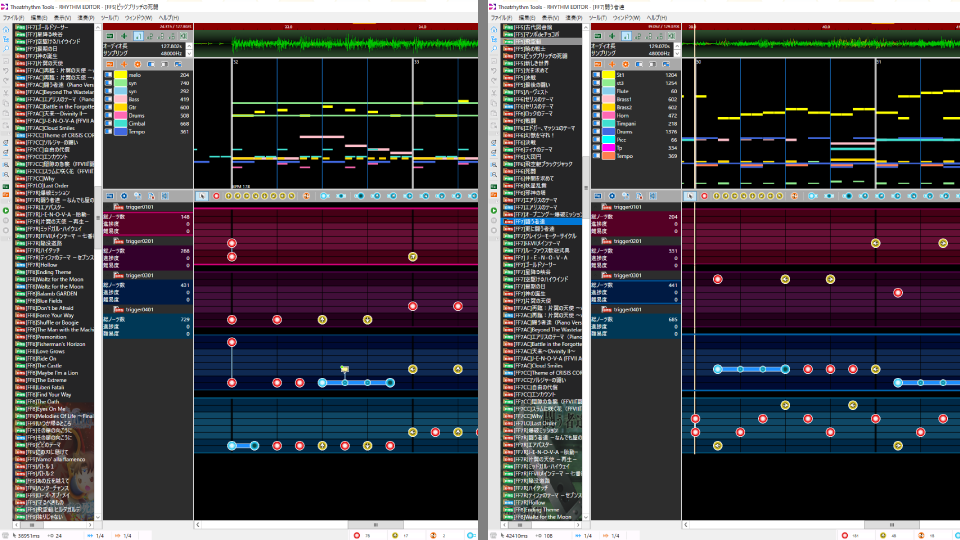
Task: Choose orange multi-arrow note tool, right window
Action: click(x=795, y=196)
